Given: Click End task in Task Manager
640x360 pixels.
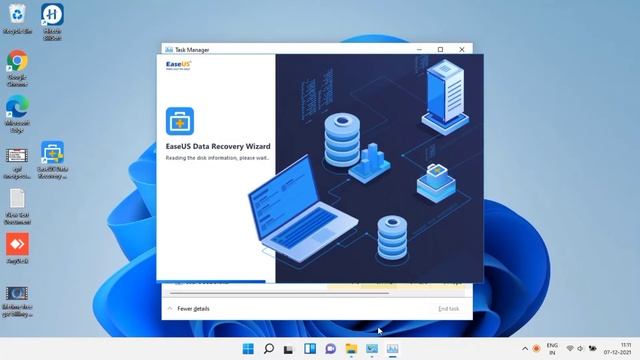Looking at the screenshot, I should pos(449,309).
